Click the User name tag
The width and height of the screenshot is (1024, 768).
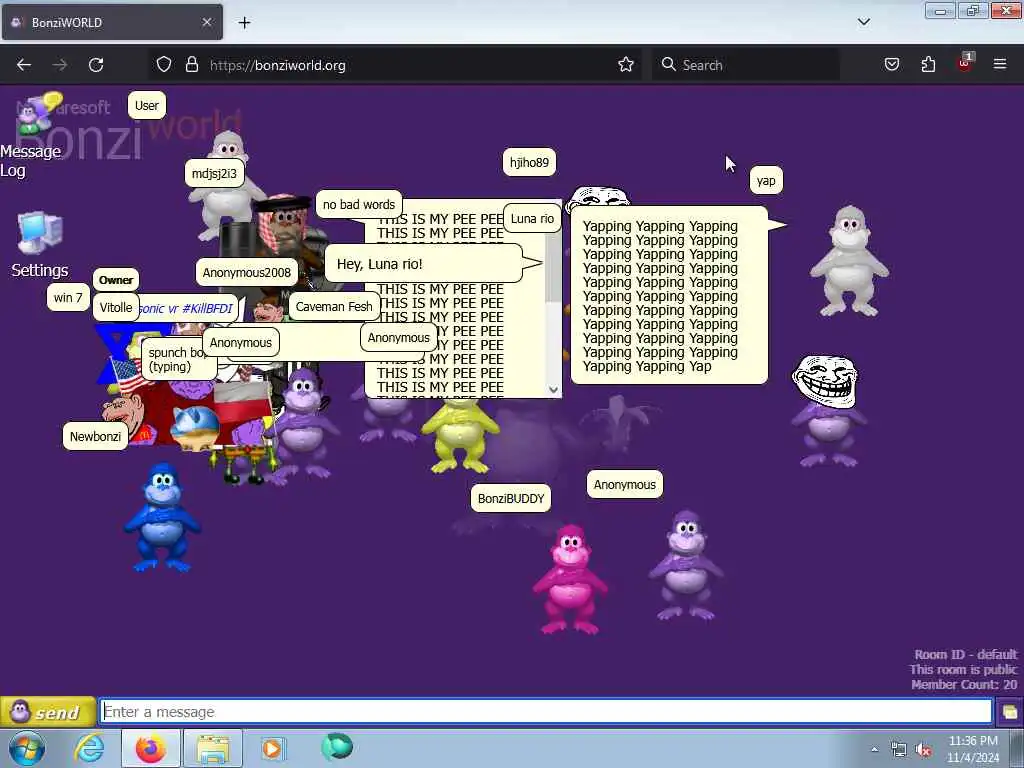click(146, 105)
